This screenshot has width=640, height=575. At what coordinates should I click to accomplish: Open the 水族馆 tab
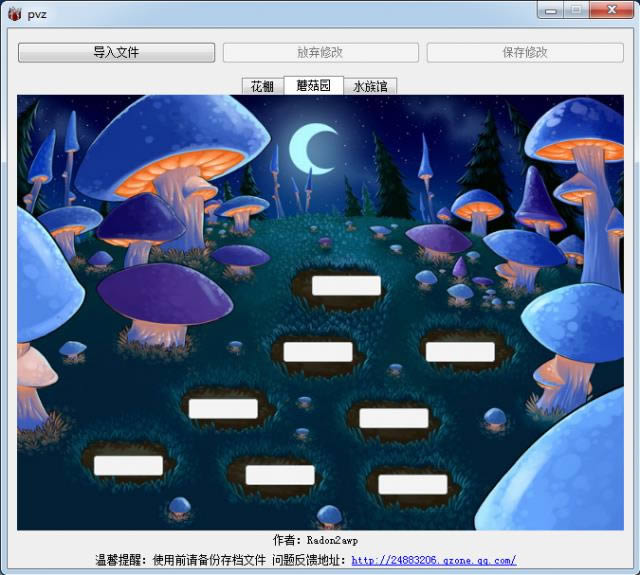[x=370, y=87]
